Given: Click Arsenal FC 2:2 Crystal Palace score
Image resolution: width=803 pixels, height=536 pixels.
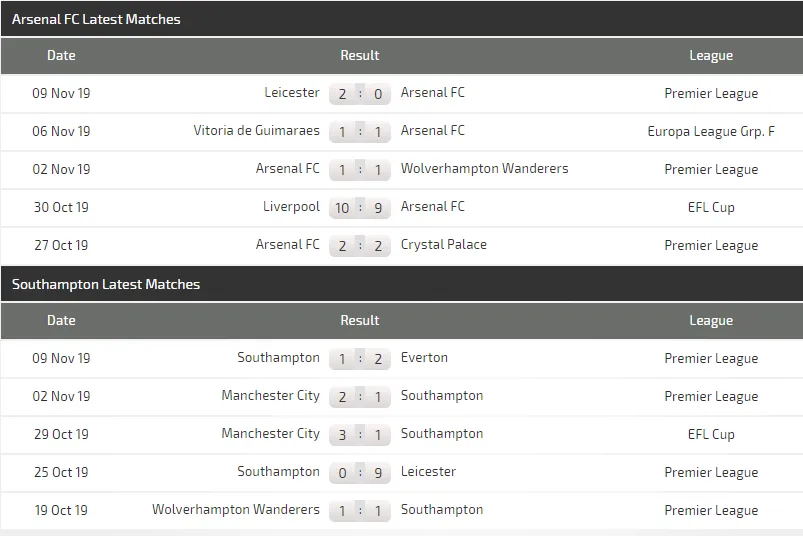Looking at the screenshot, I should point(360,245).
